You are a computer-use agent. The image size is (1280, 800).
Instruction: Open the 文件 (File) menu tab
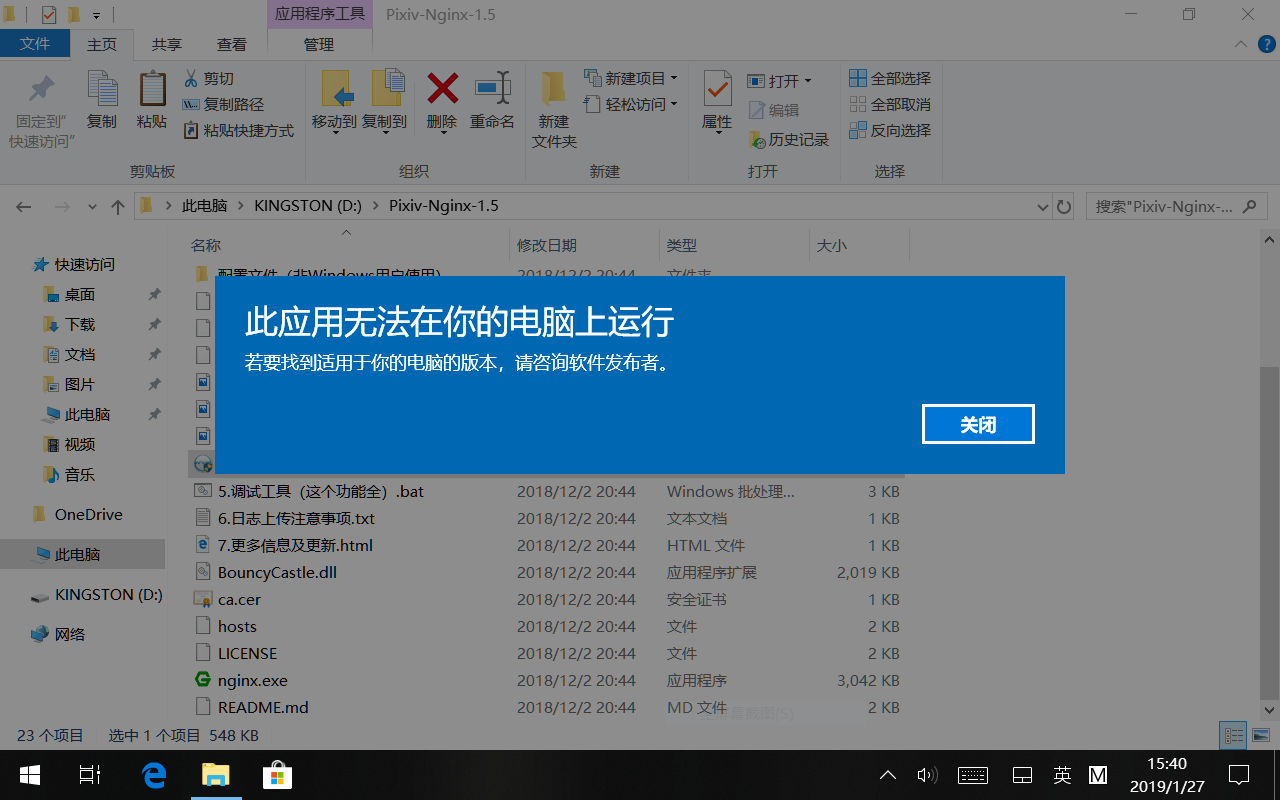(35, 44)
